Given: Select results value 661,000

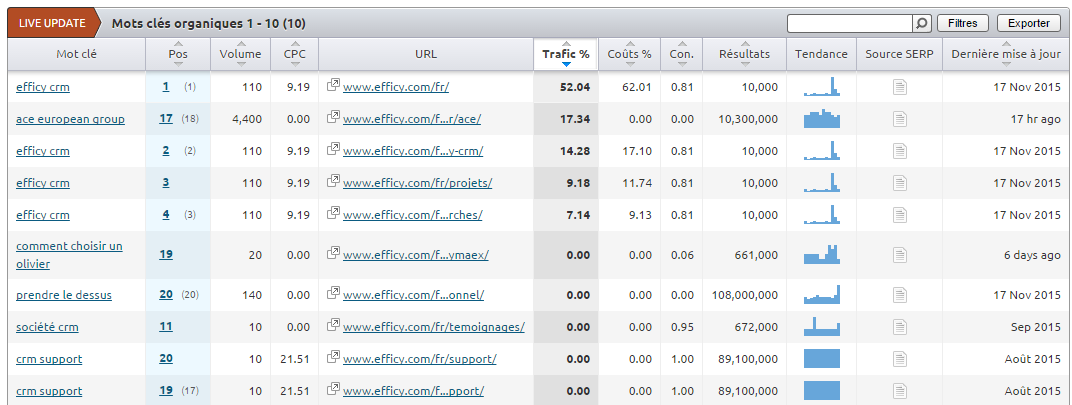Looking at the screenshot, I should pos(754,255).
